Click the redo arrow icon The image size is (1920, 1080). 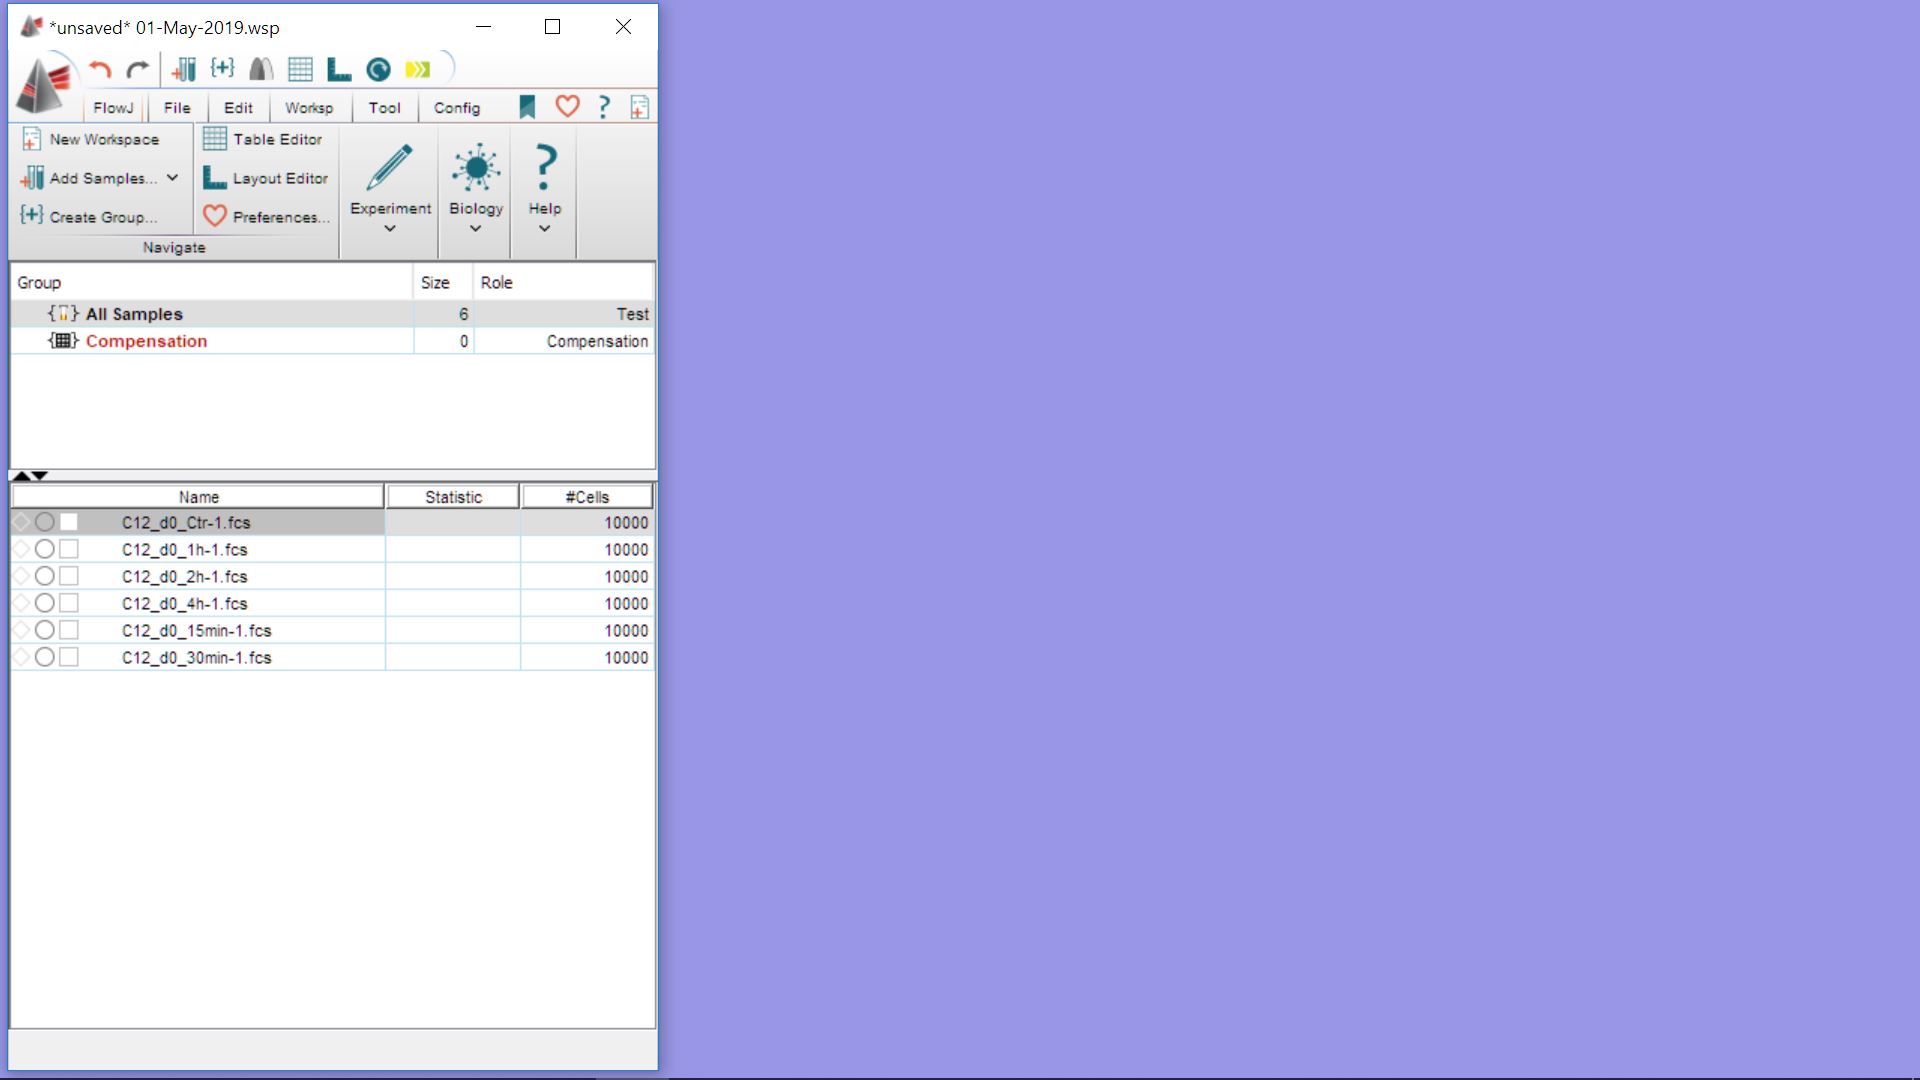click(138, 69)
